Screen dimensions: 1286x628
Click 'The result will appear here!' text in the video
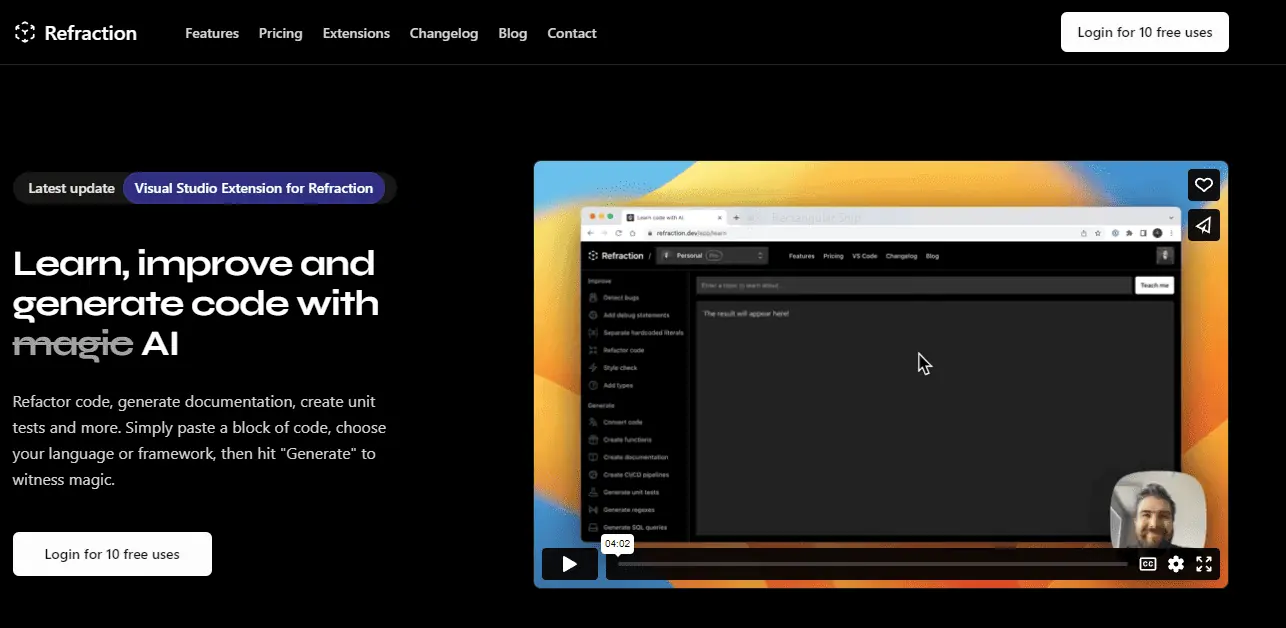pos(746,314)
